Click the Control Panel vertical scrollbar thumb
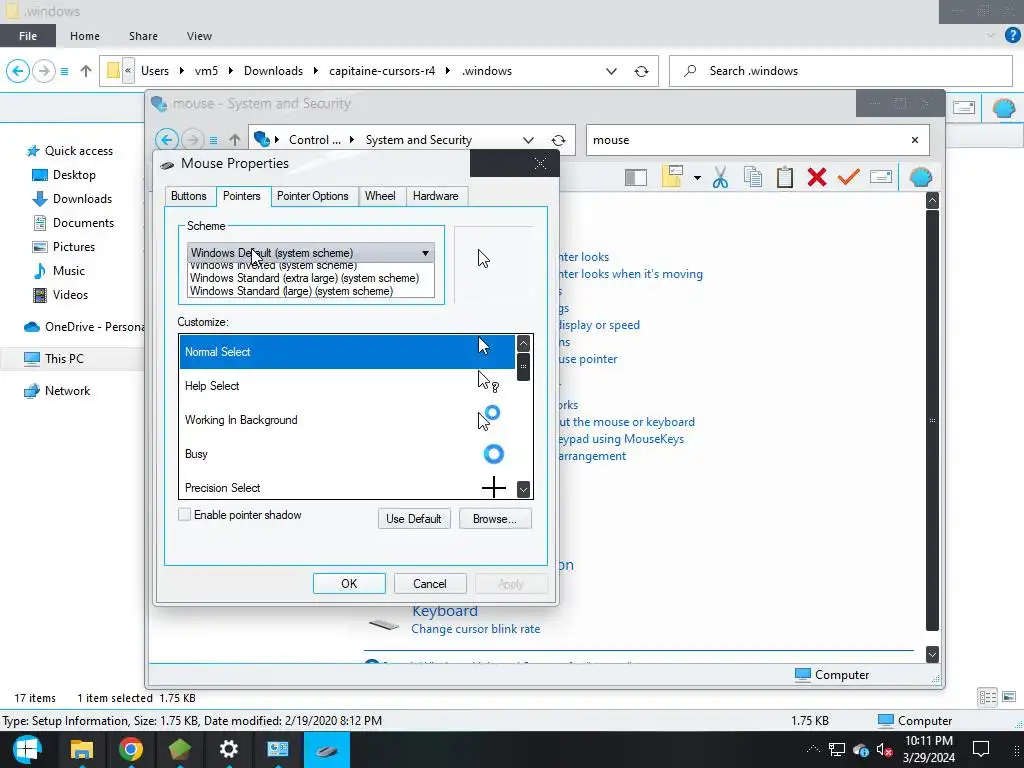The image size is (1024, 768). (x=932, y=420)
